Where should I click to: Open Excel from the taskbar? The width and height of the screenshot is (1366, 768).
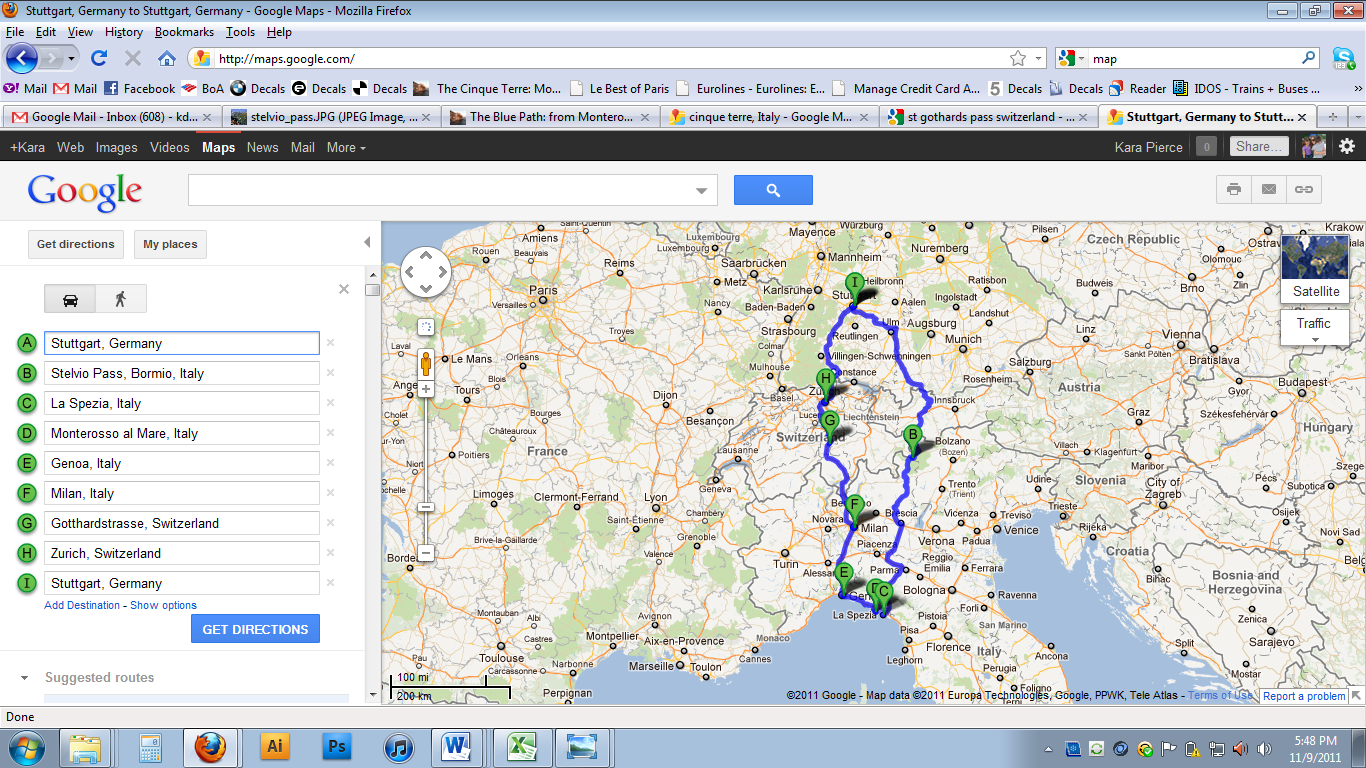click(519, 747)
